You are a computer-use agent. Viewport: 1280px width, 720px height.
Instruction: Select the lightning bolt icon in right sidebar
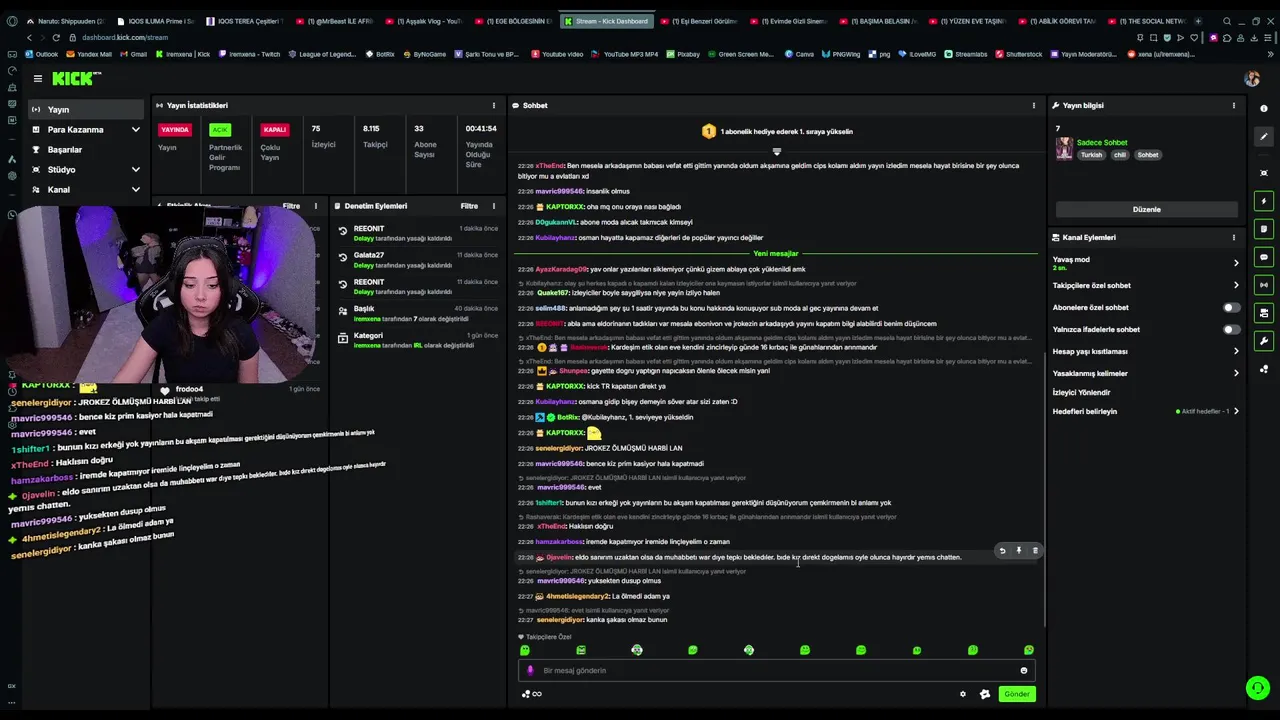[x=1264, y=201]
